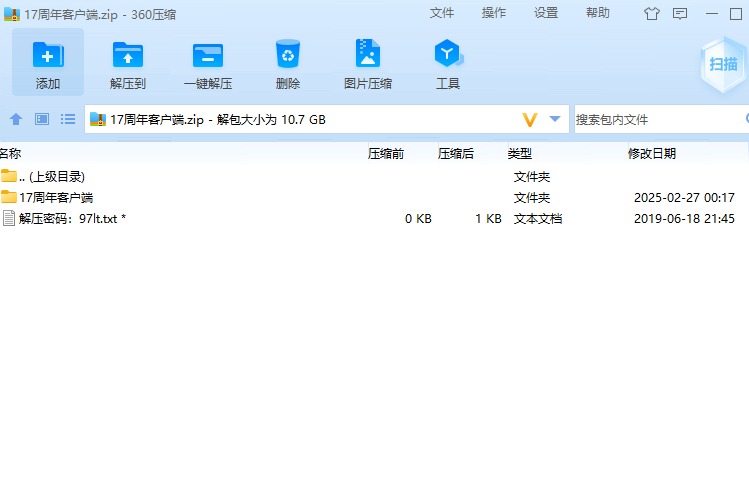The height and width of the screenshot is (481, 749).
Task: Click the skin (shirt) icon in title bar
Action: click(652, 13)
